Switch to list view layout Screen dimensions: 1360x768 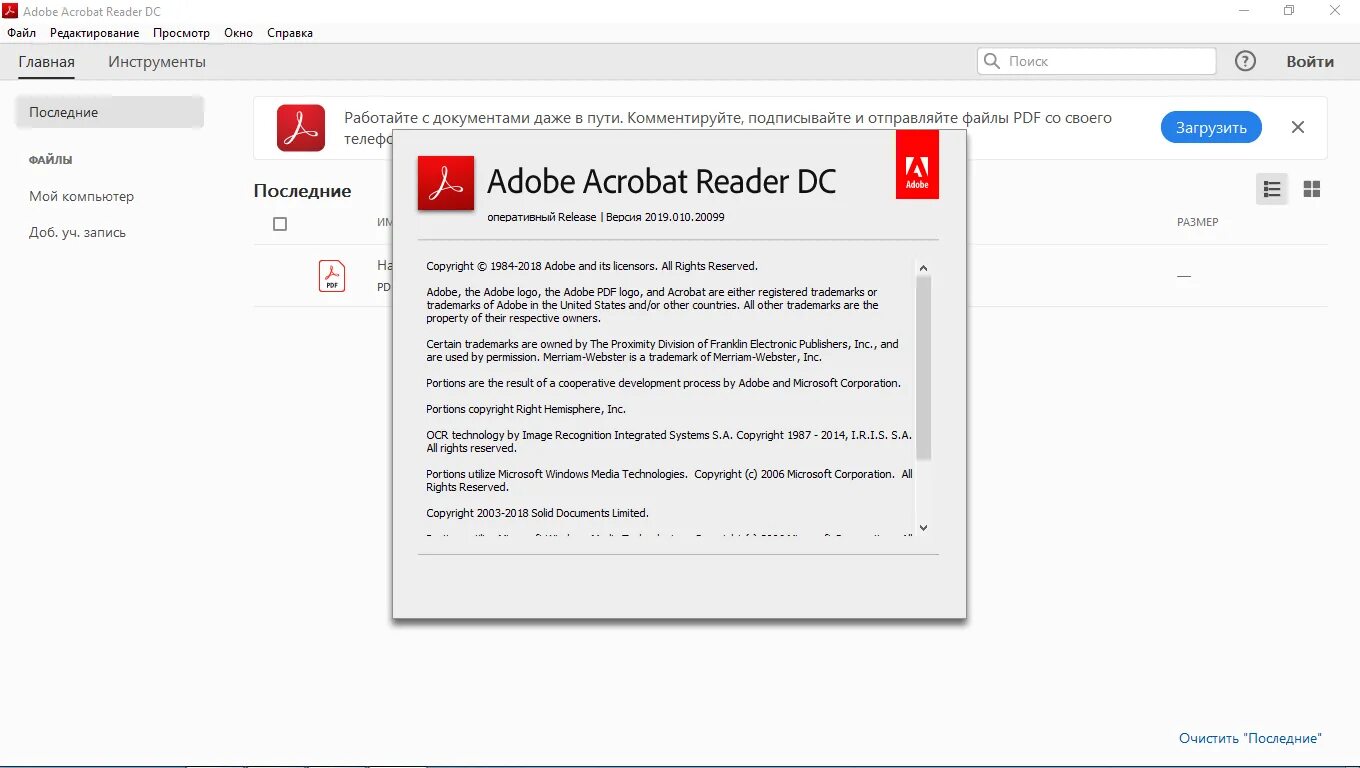(x=1272, y=189)
